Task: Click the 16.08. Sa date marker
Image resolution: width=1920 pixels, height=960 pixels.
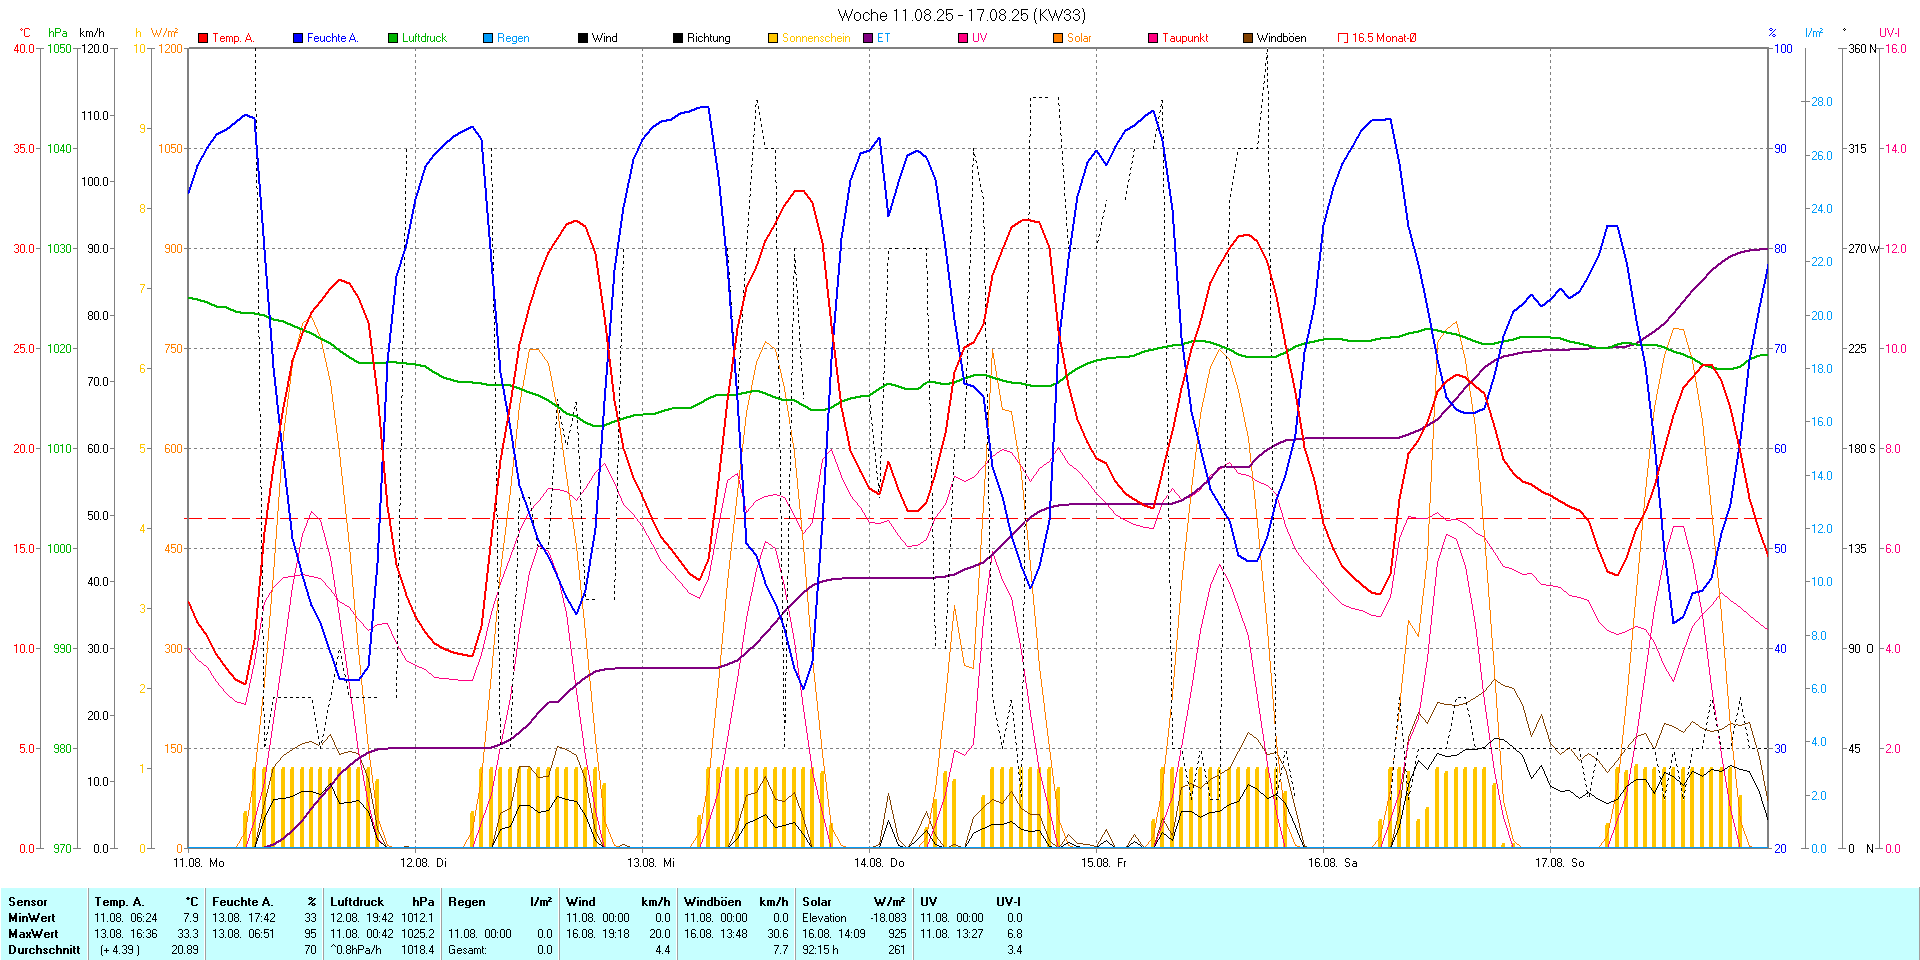Action: [1332, 862]
